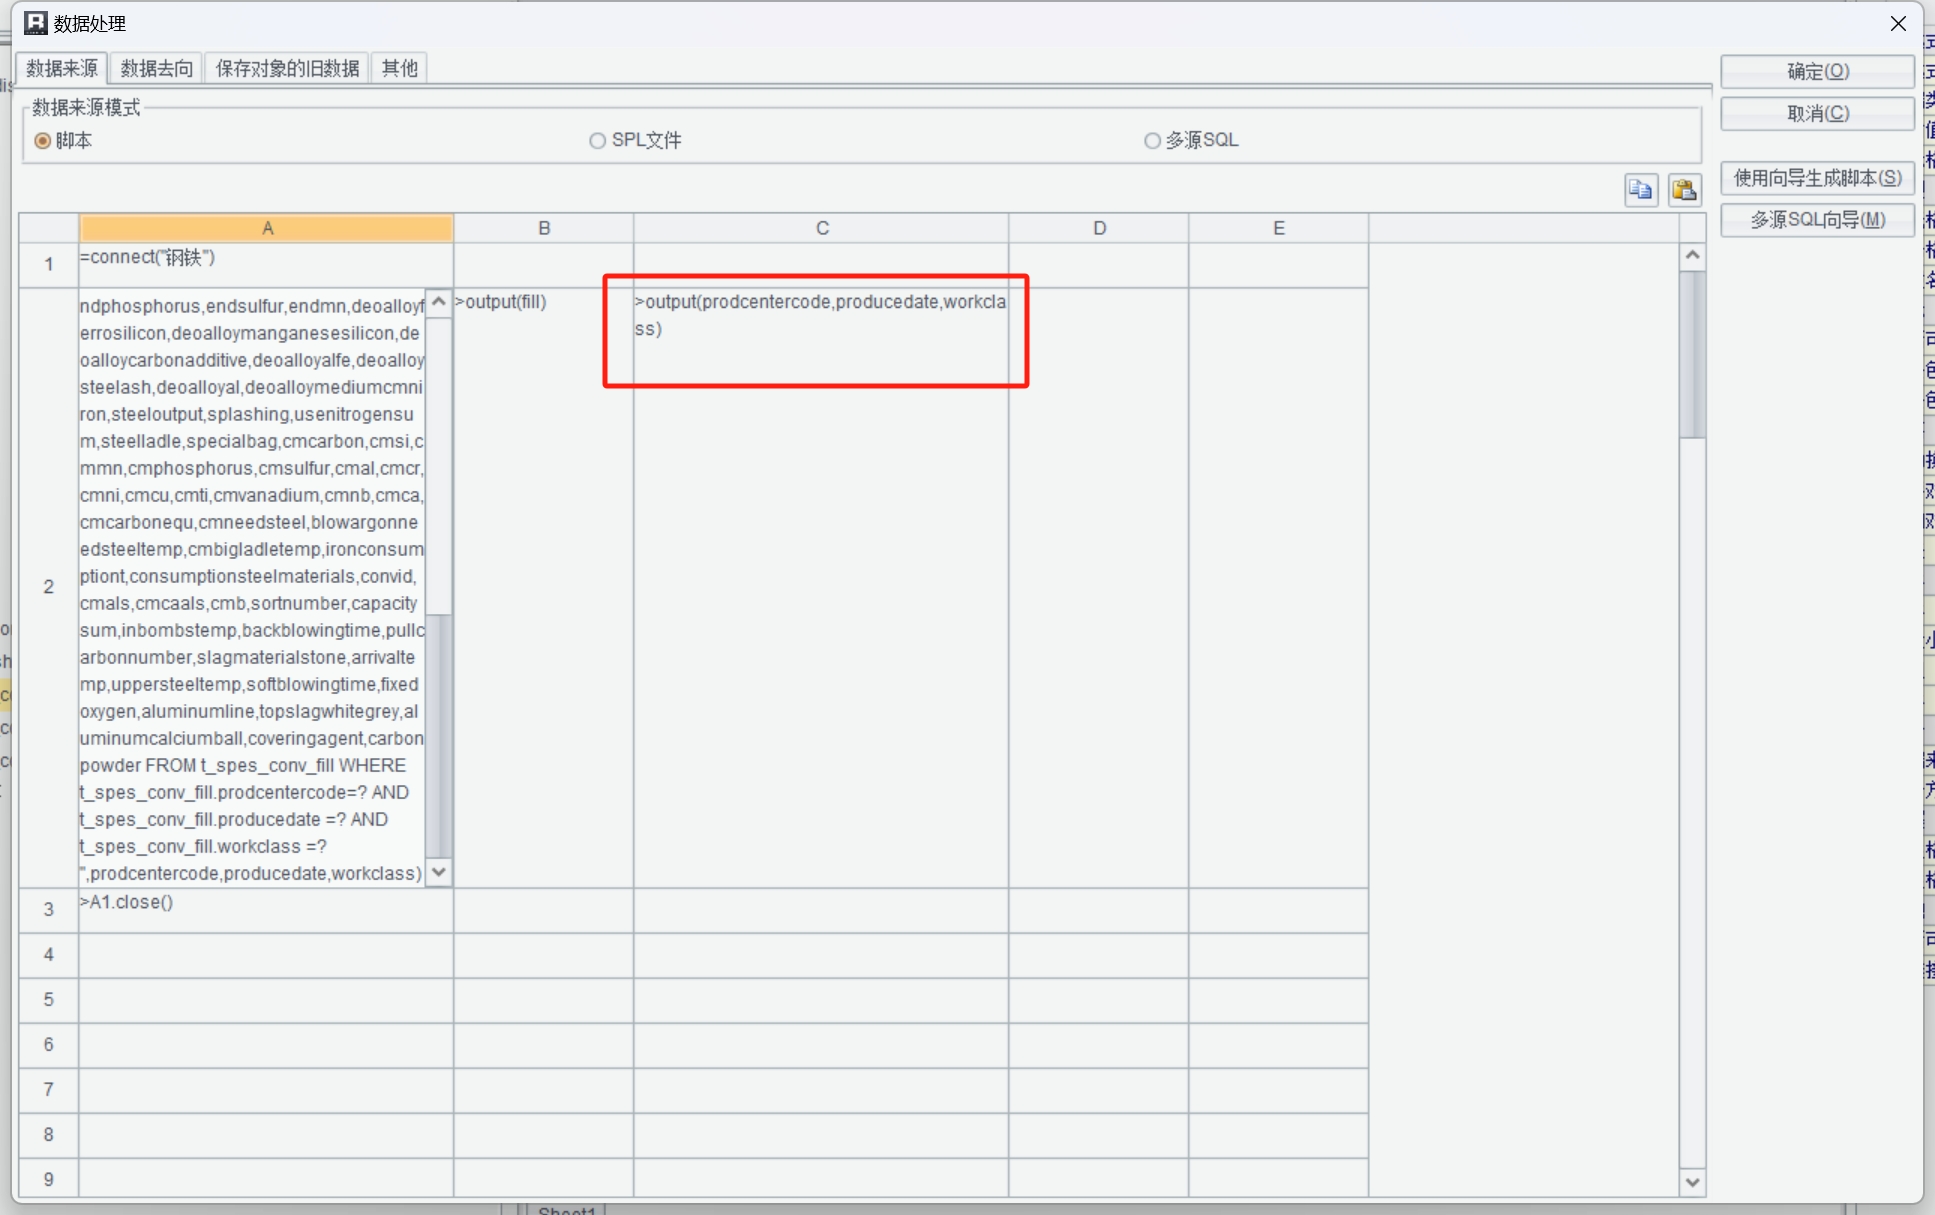The width and height of the screenshot is (1935, 1215).
Task: Click the copy icon above the grid
Action: pos(1640,190)
